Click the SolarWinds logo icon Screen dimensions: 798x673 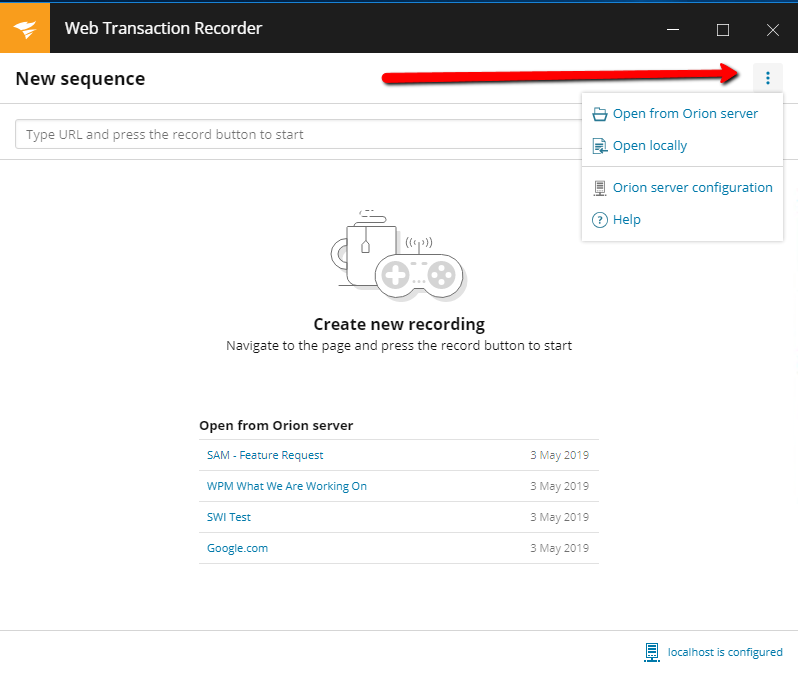tap(25, 29)
